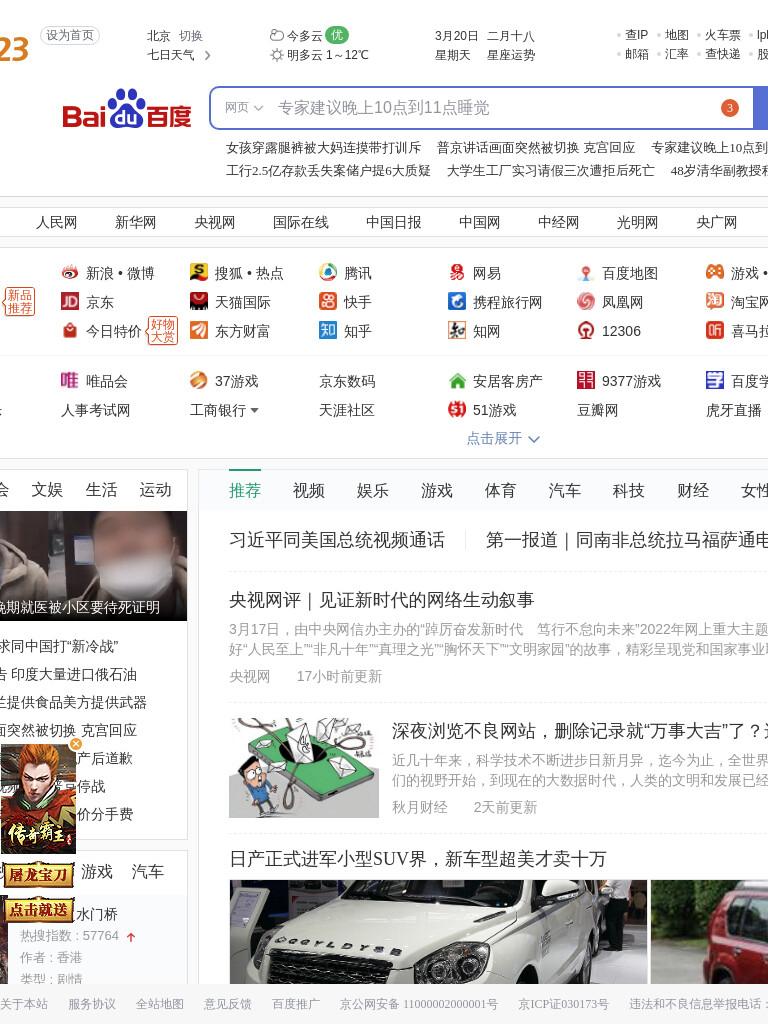
Task: Select the 推荐 news tab
Action: pos(245,490)
